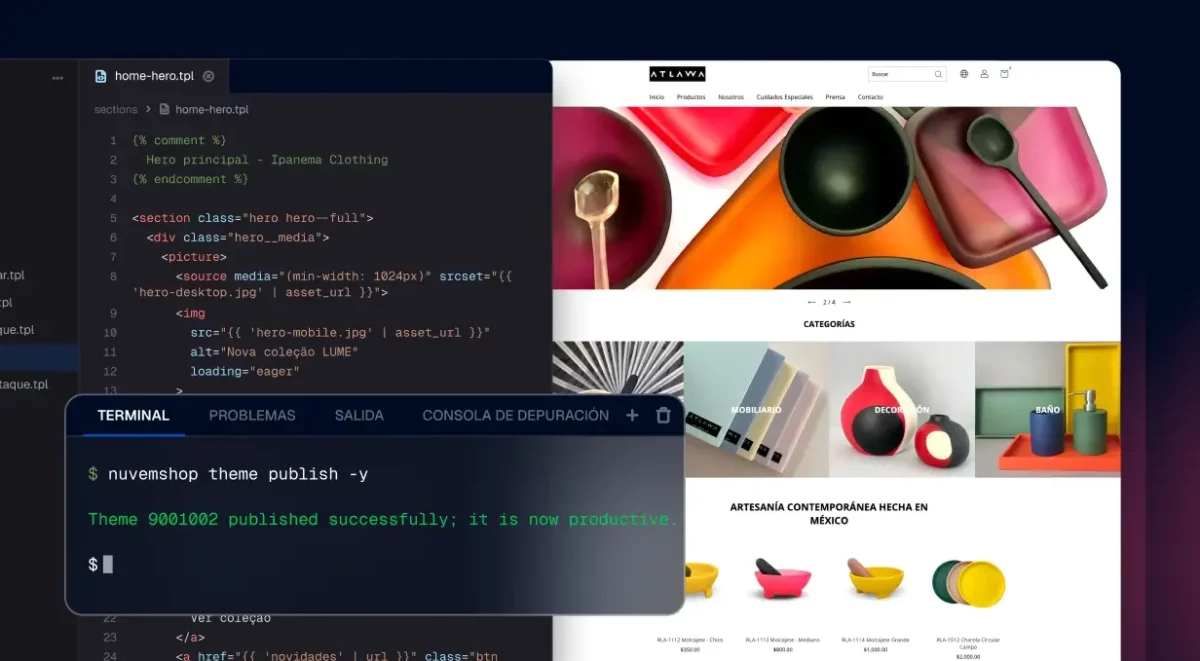This screenshot has width=1200, height=661.
Task: Click the $1,000.00 price text
Action: coord(875,650)
